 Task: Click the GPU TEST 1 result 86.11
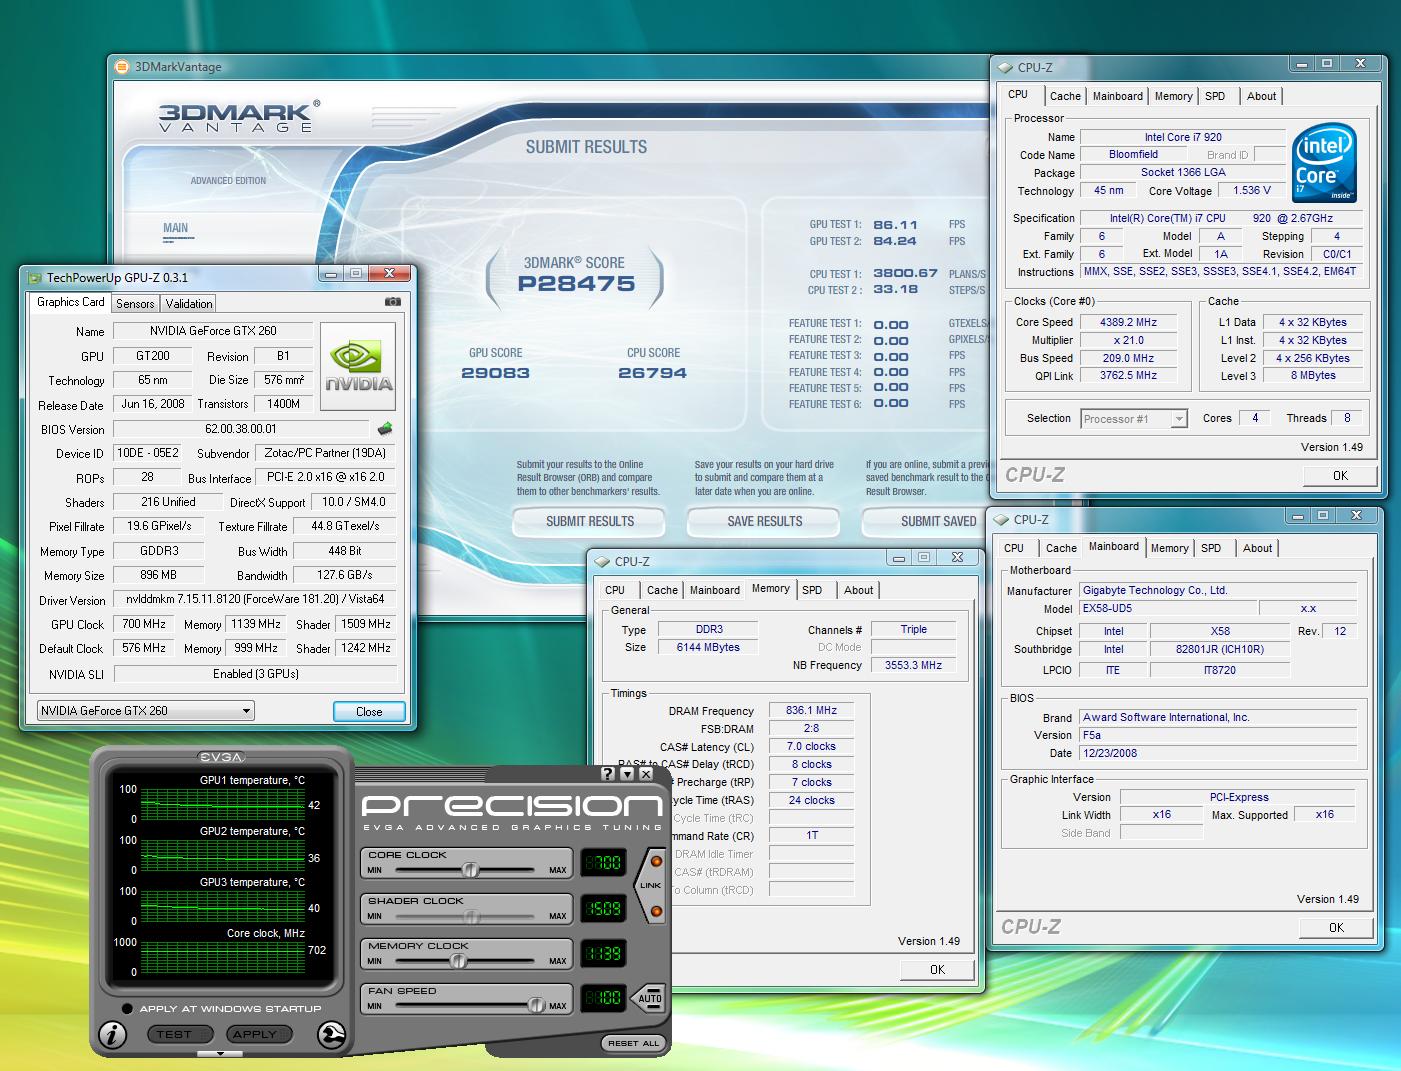(x=895, y=225)
